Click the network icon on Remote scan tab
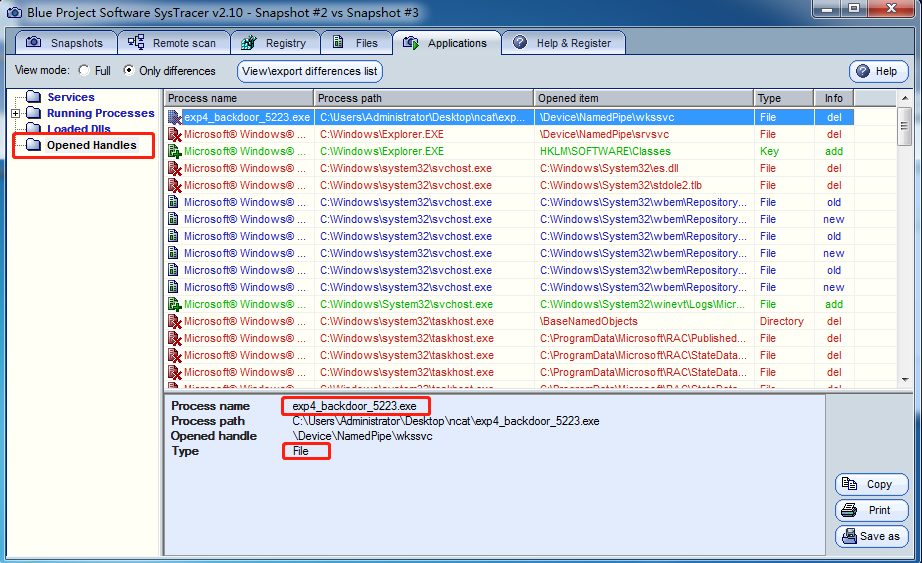Screen dimensions: 922x563 coord(136,42)
